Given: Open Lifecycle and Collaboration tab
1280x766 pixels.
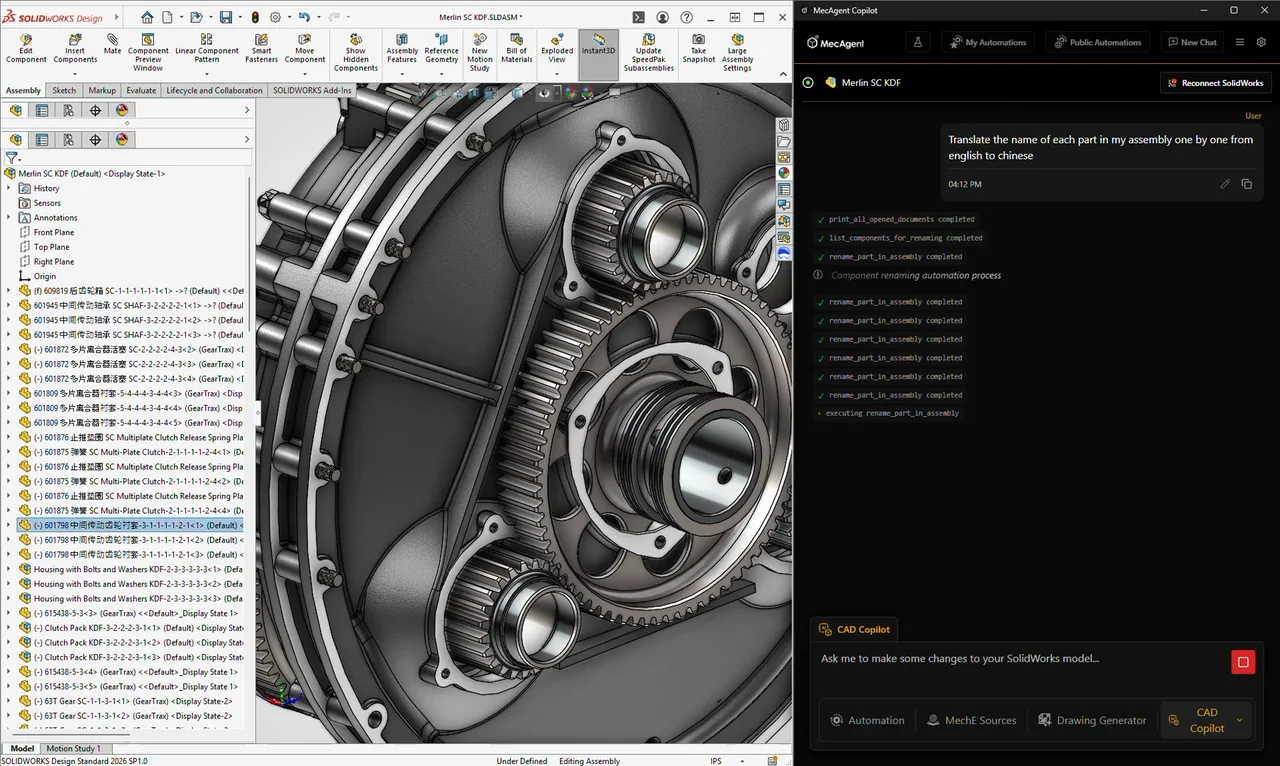Looking at the screenshot, I should (x=214, y=90).
